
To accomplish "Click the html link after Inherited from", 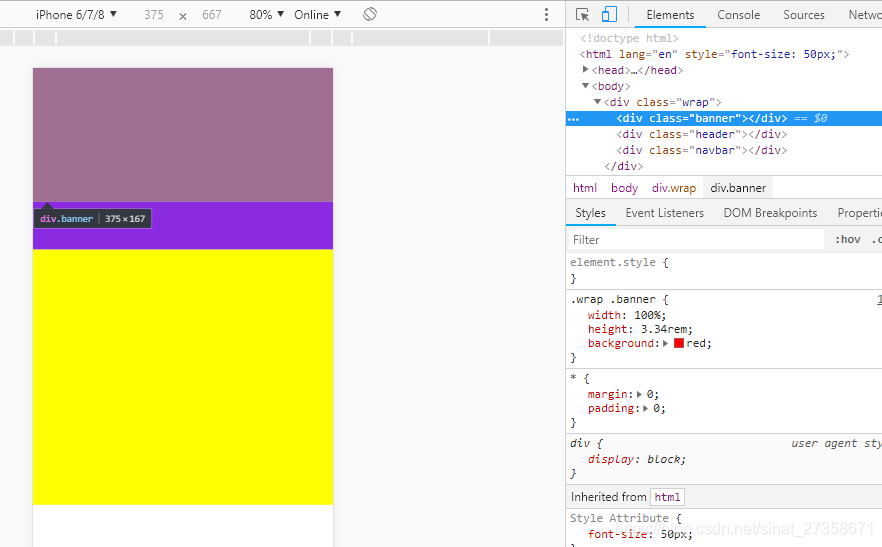I will click(668, 497).
